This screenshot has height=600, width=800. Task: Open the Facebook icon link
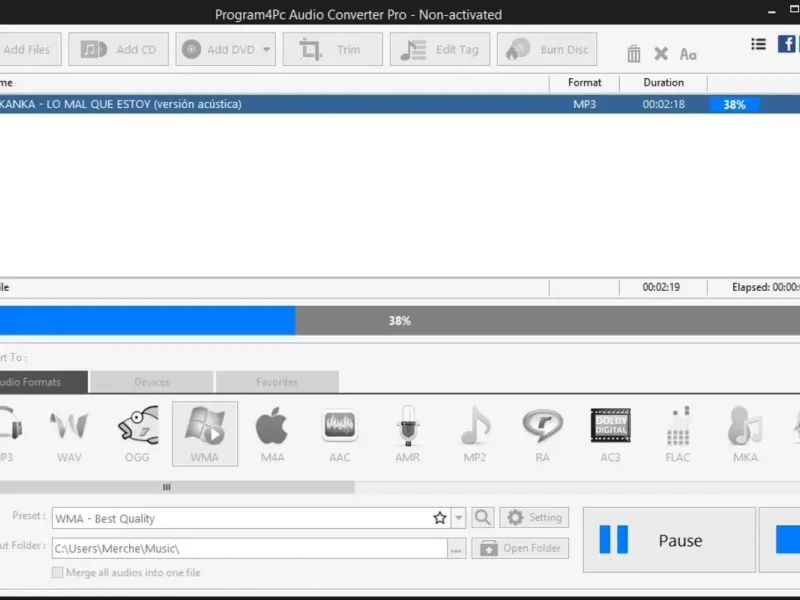point(786,44)
